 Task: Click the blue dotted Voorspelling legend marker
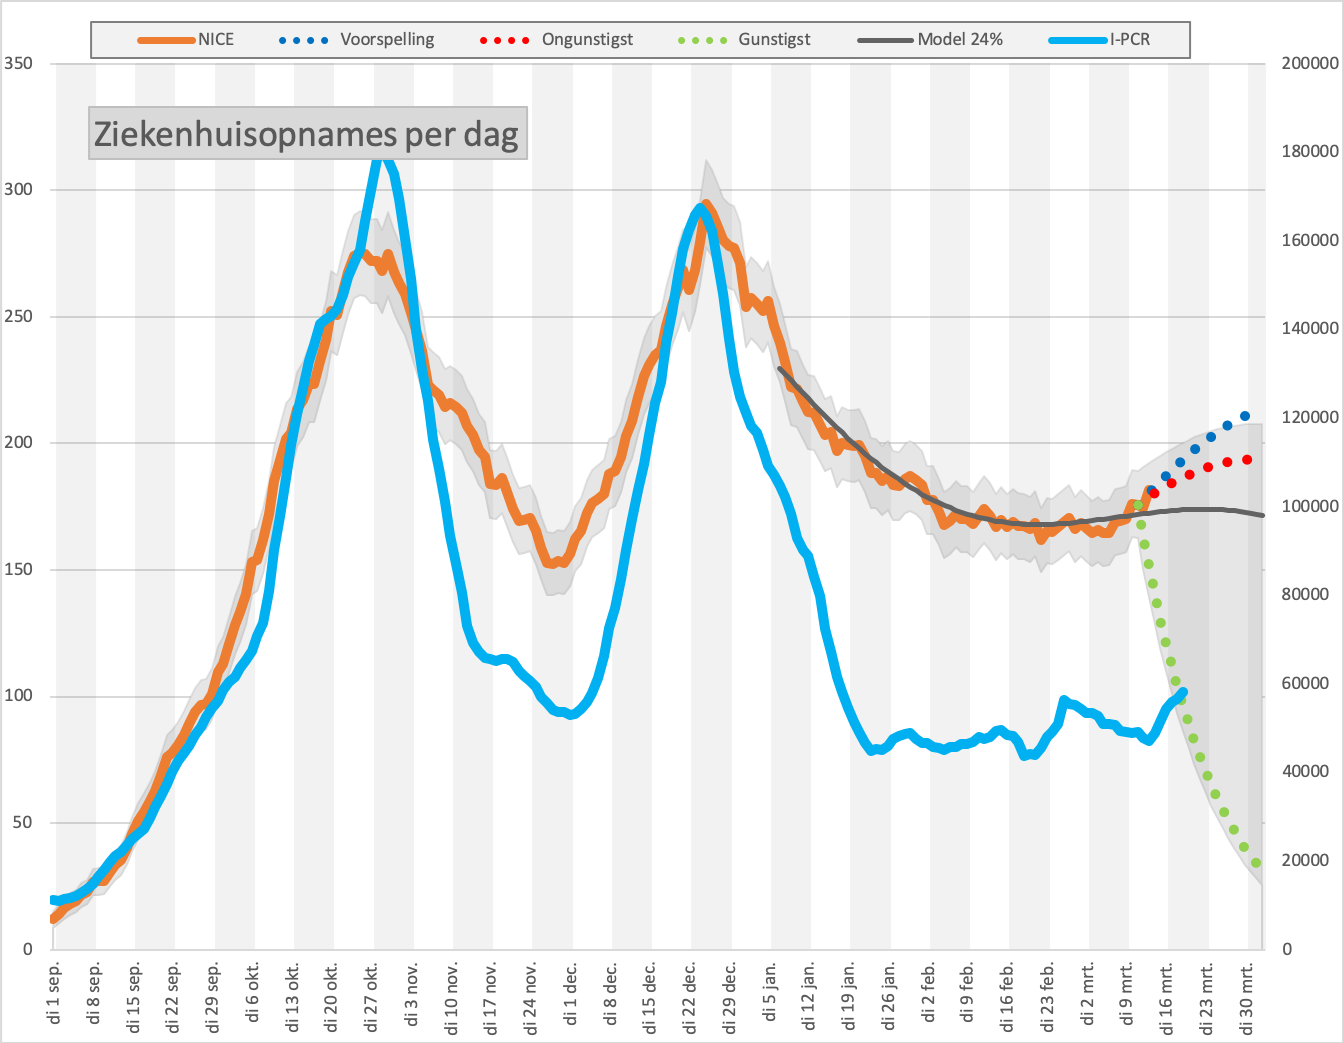click(x=303, y=40)
